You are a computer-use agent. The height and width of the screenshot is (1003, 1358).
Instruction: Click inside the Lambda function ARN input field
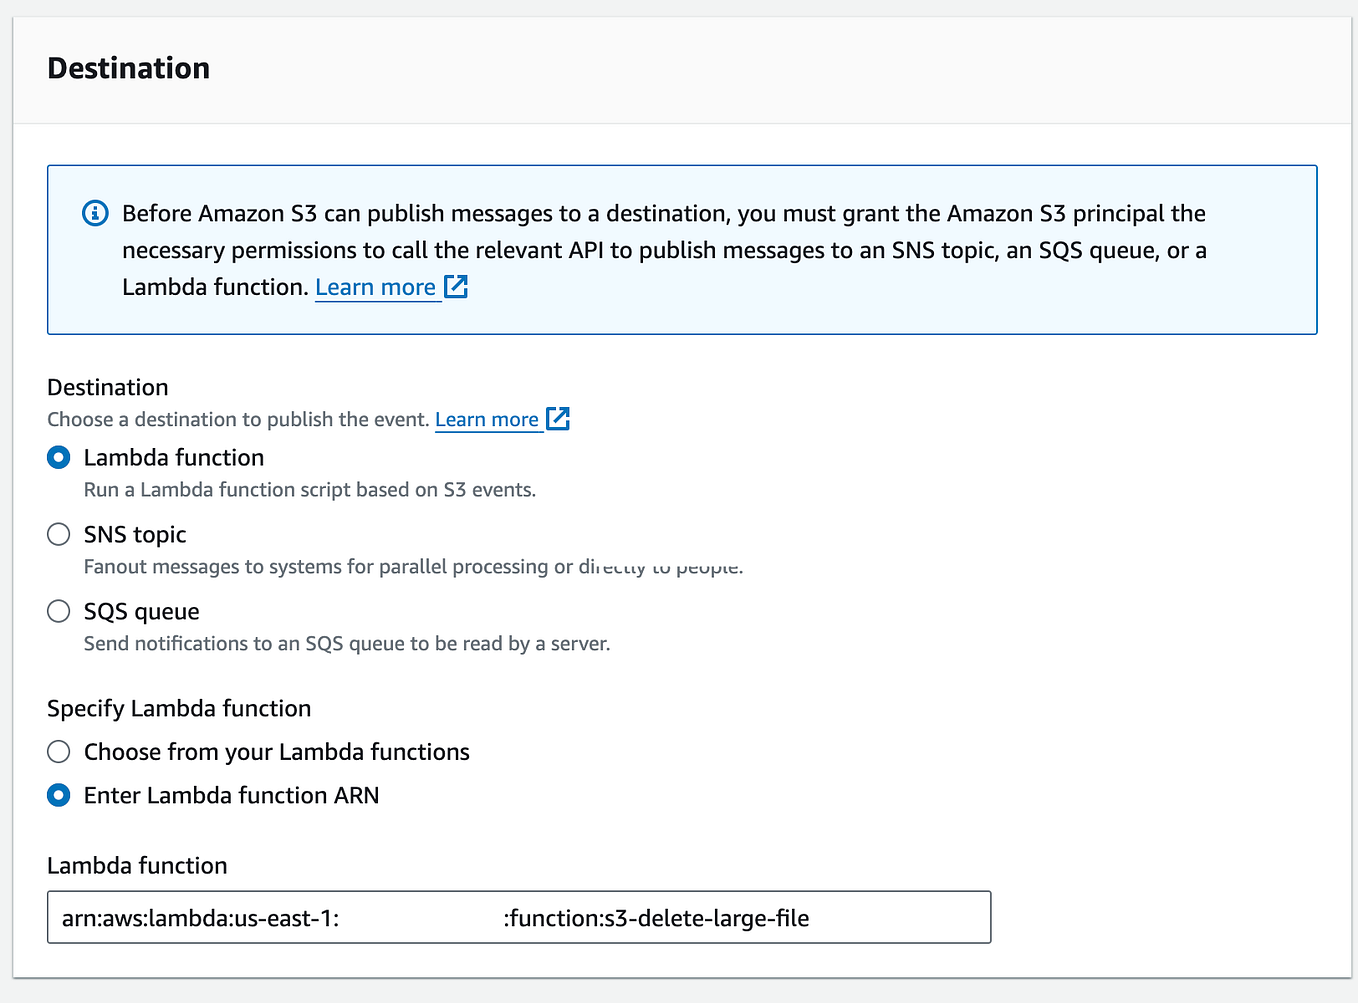[518, 917]
